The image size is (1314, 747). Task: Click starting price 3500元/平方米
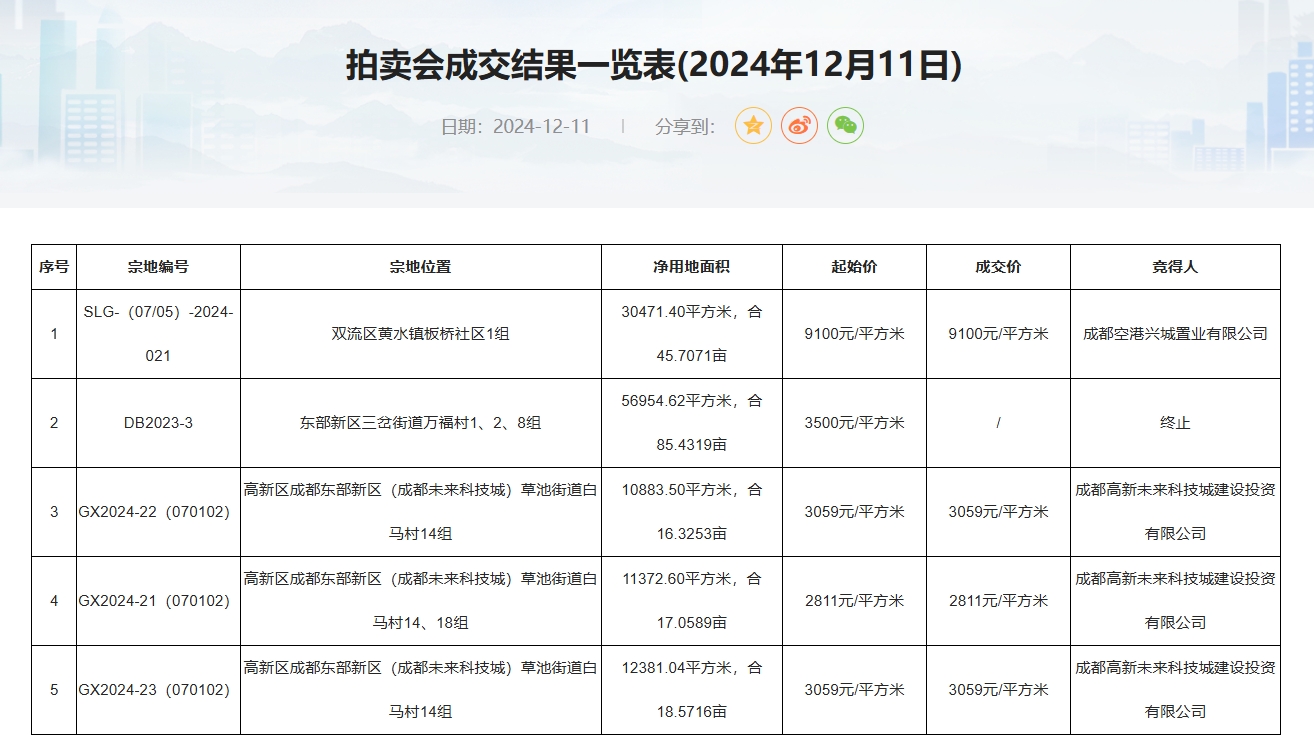click(854, 423)
